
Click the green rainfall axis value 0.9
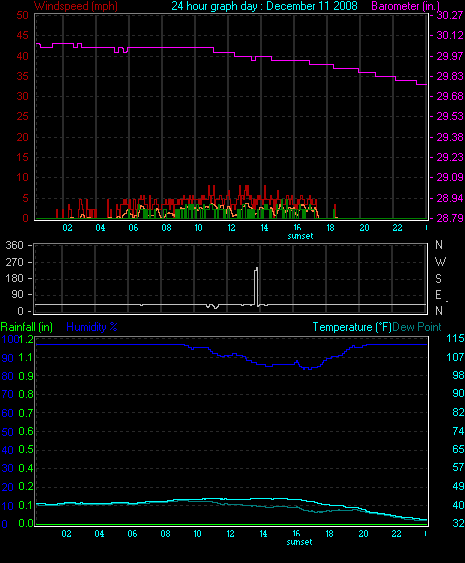pos(26,376)
